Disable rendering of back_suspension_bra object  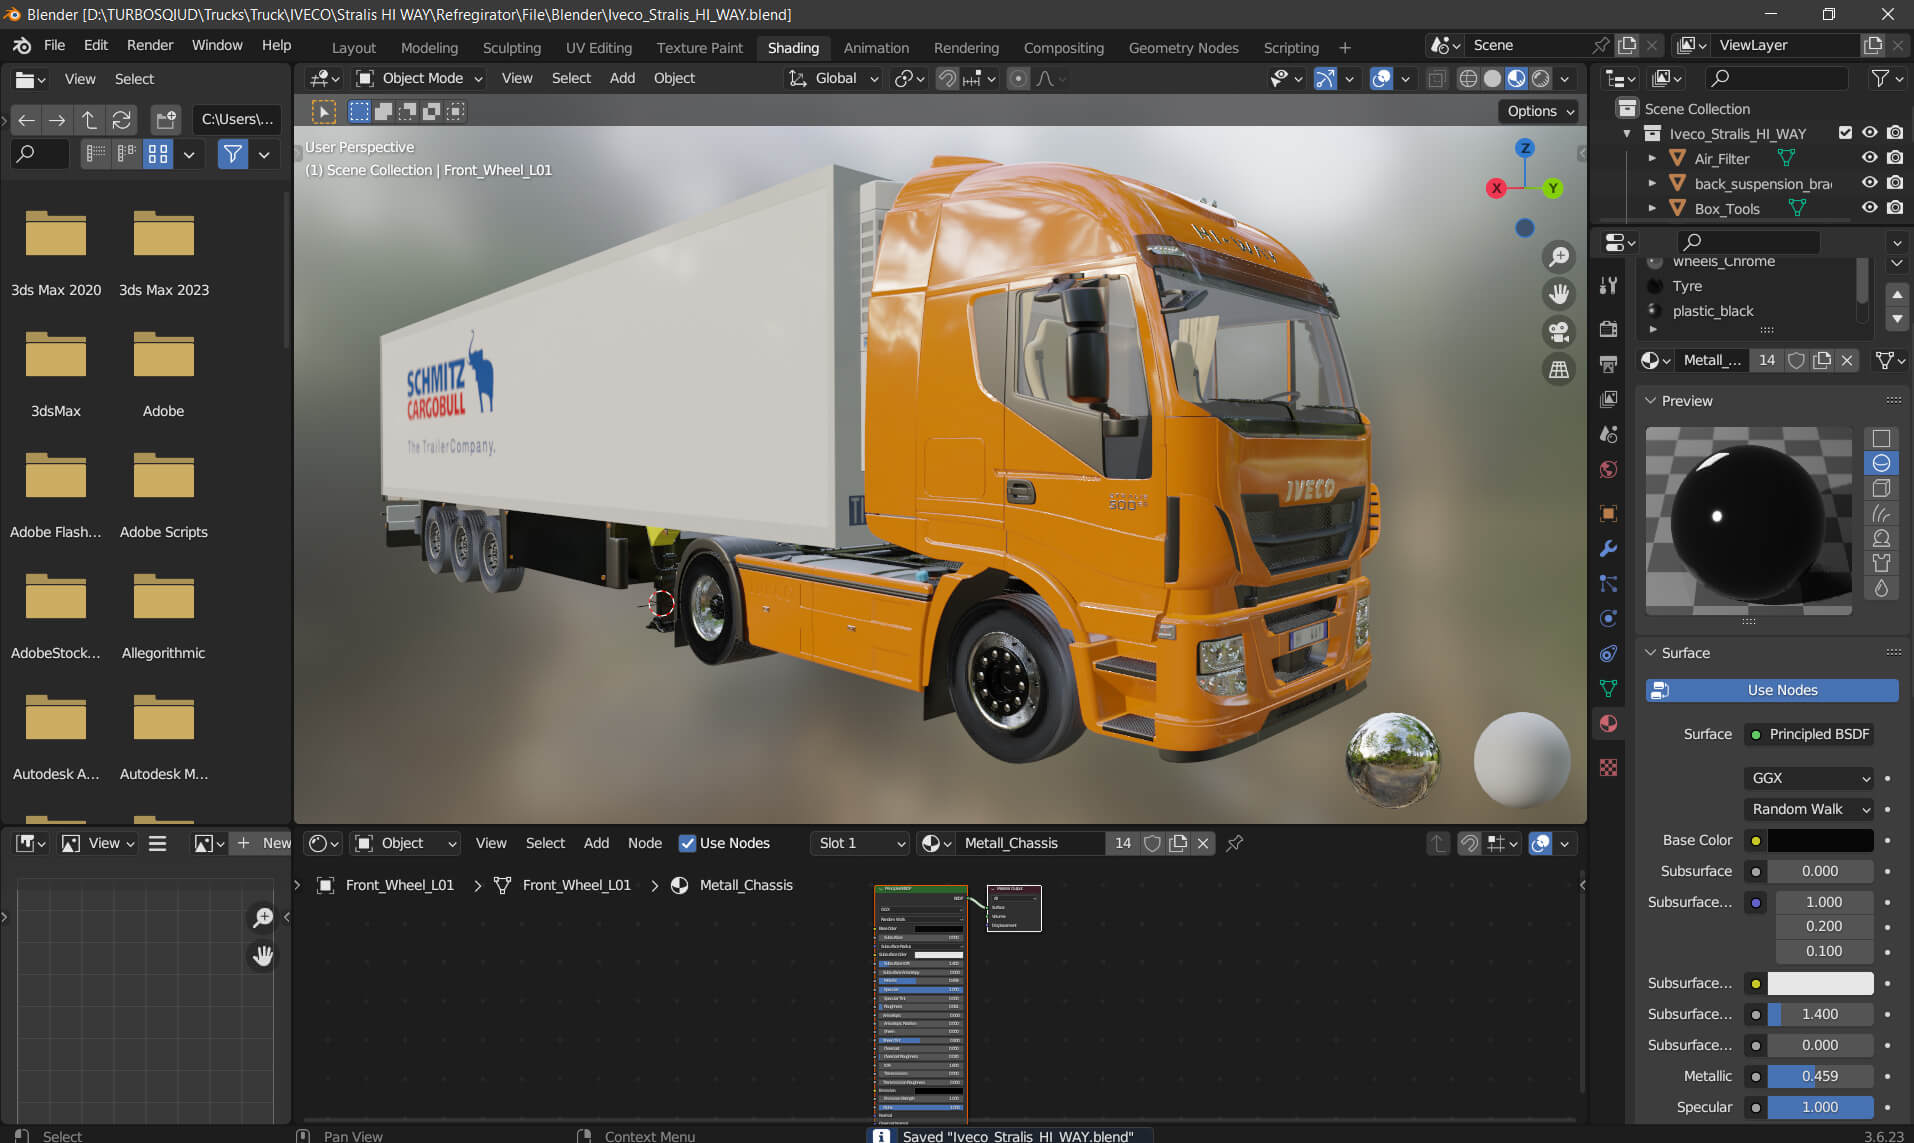tap(1895, 183)
